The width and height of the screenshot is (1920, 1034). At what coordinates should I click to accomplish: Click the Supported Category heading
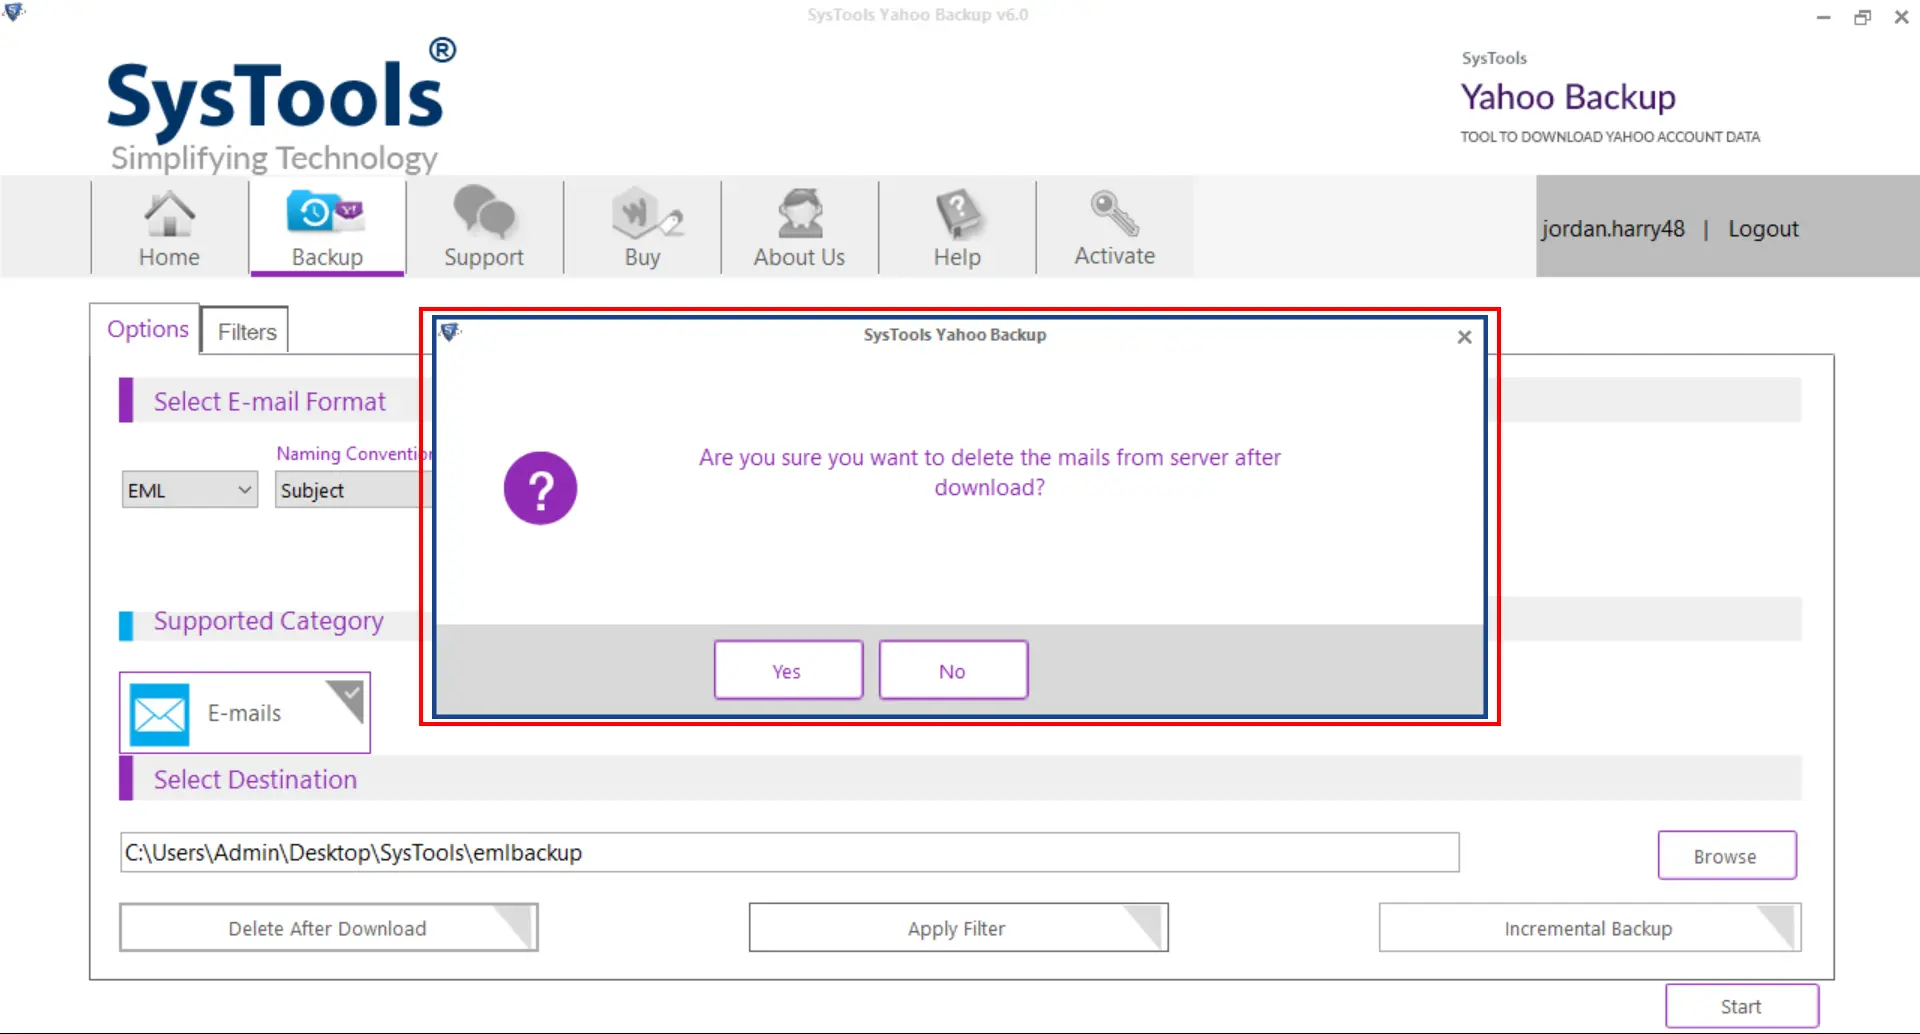tap(268, 621)
